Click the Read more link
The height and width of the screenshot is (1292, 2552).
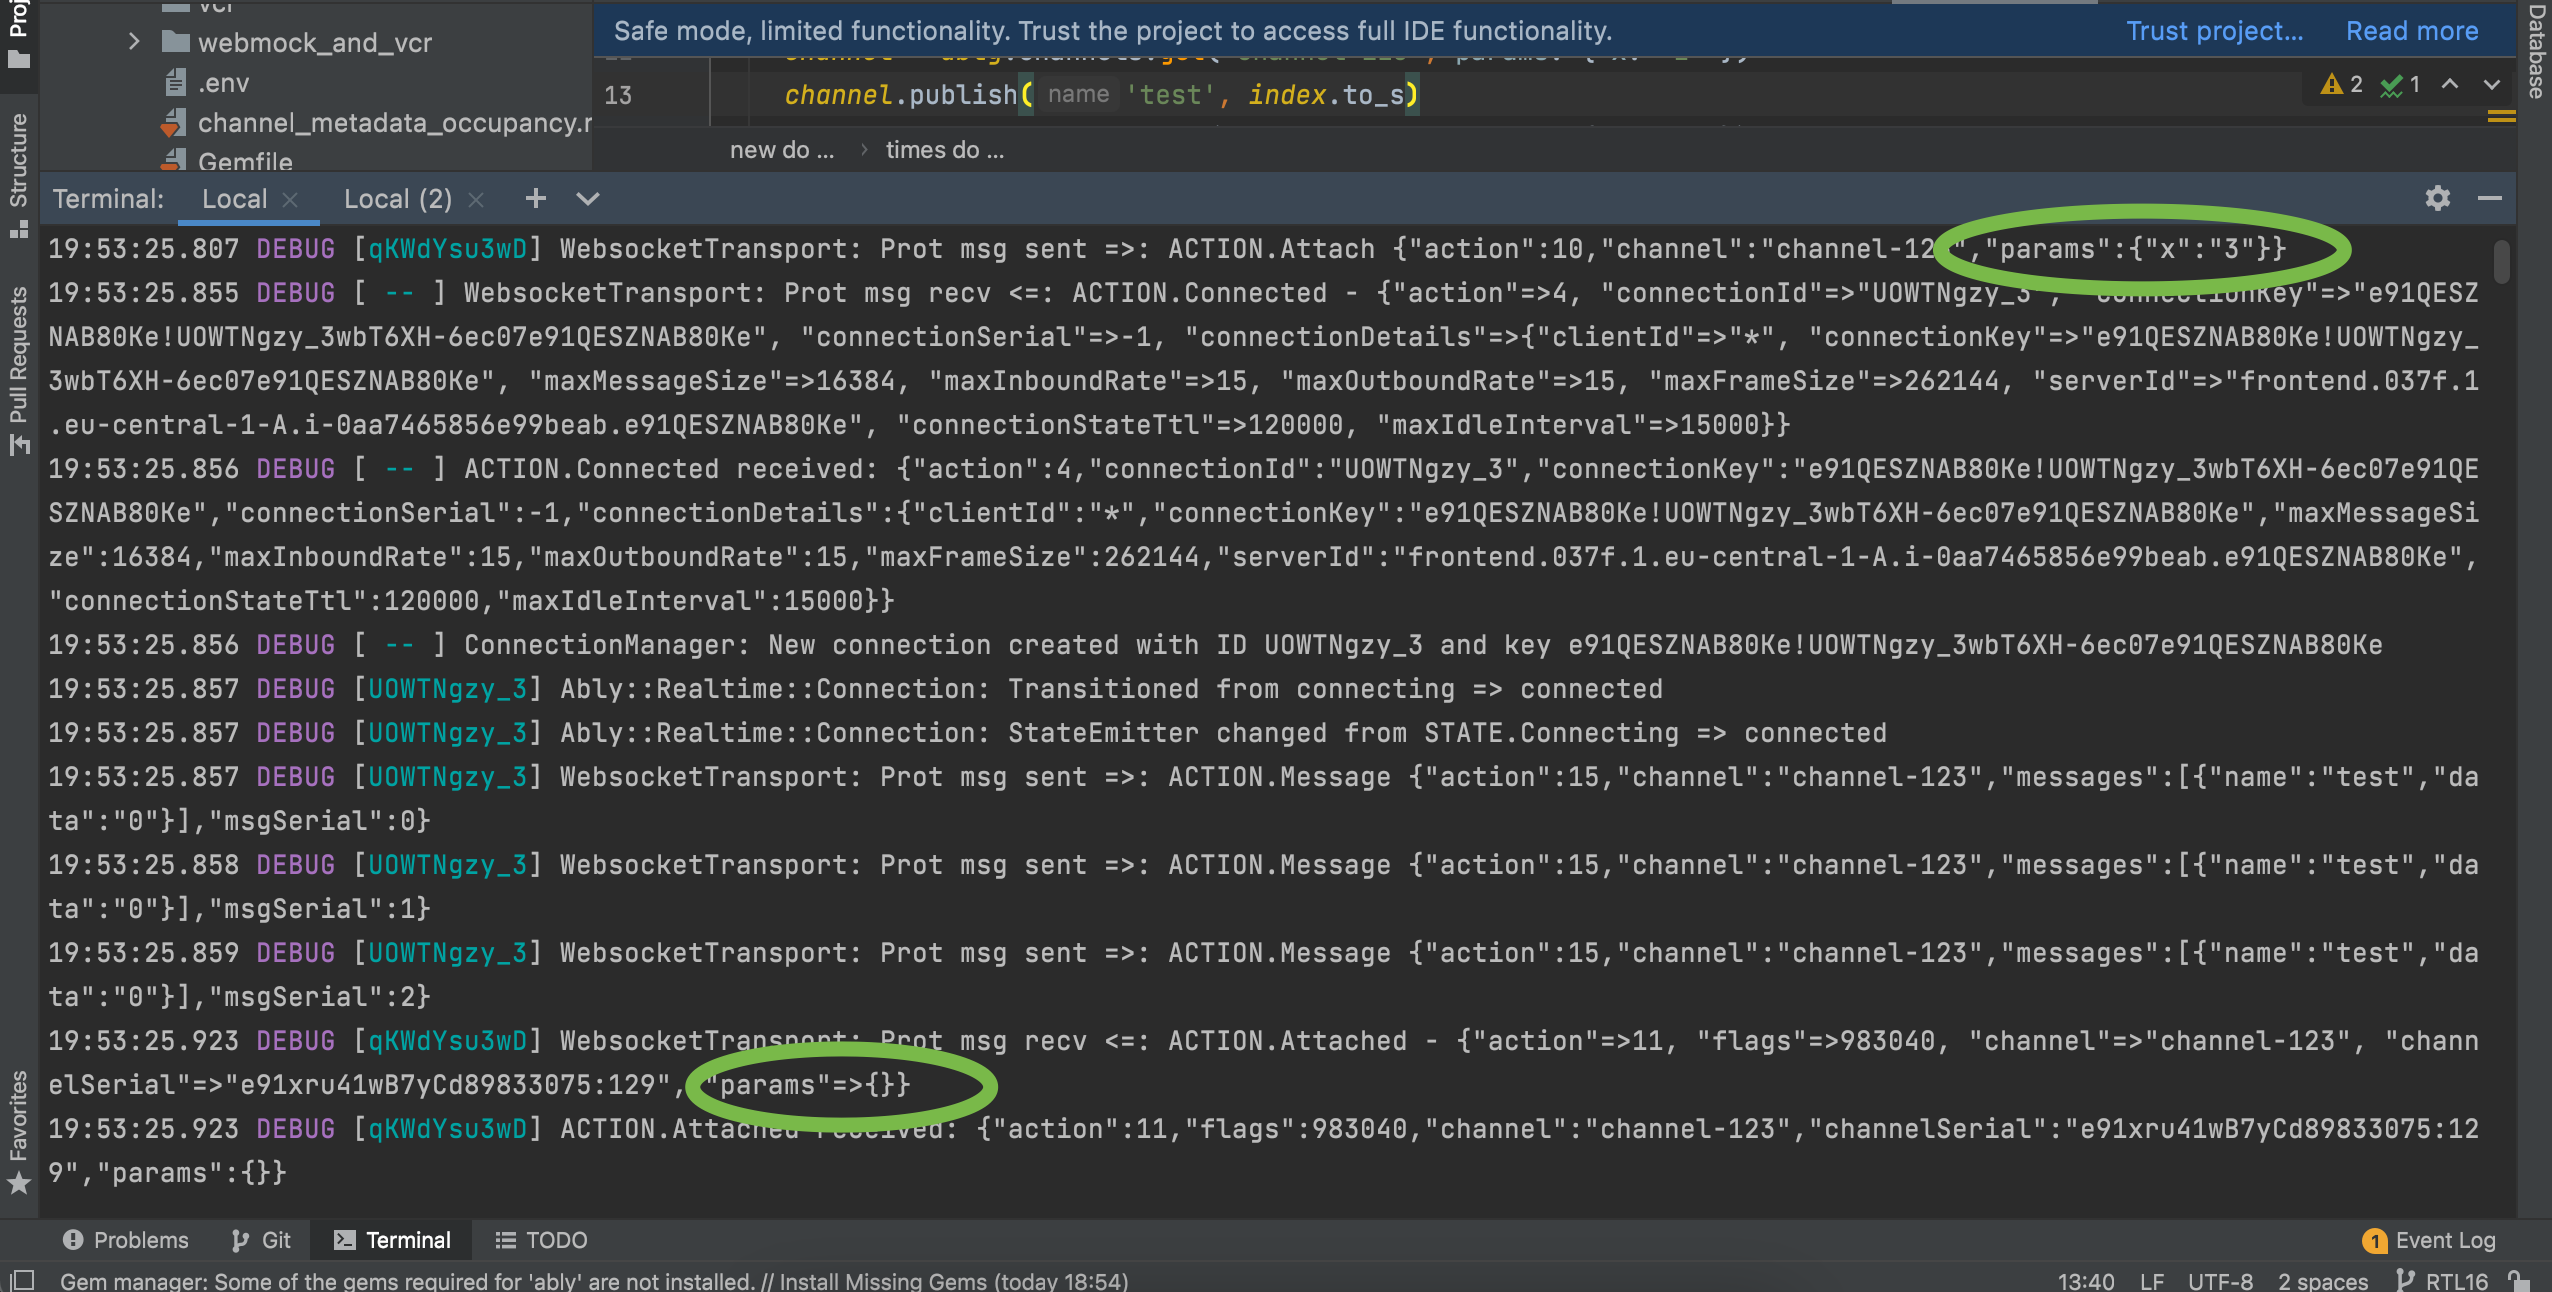(2411, 31)
